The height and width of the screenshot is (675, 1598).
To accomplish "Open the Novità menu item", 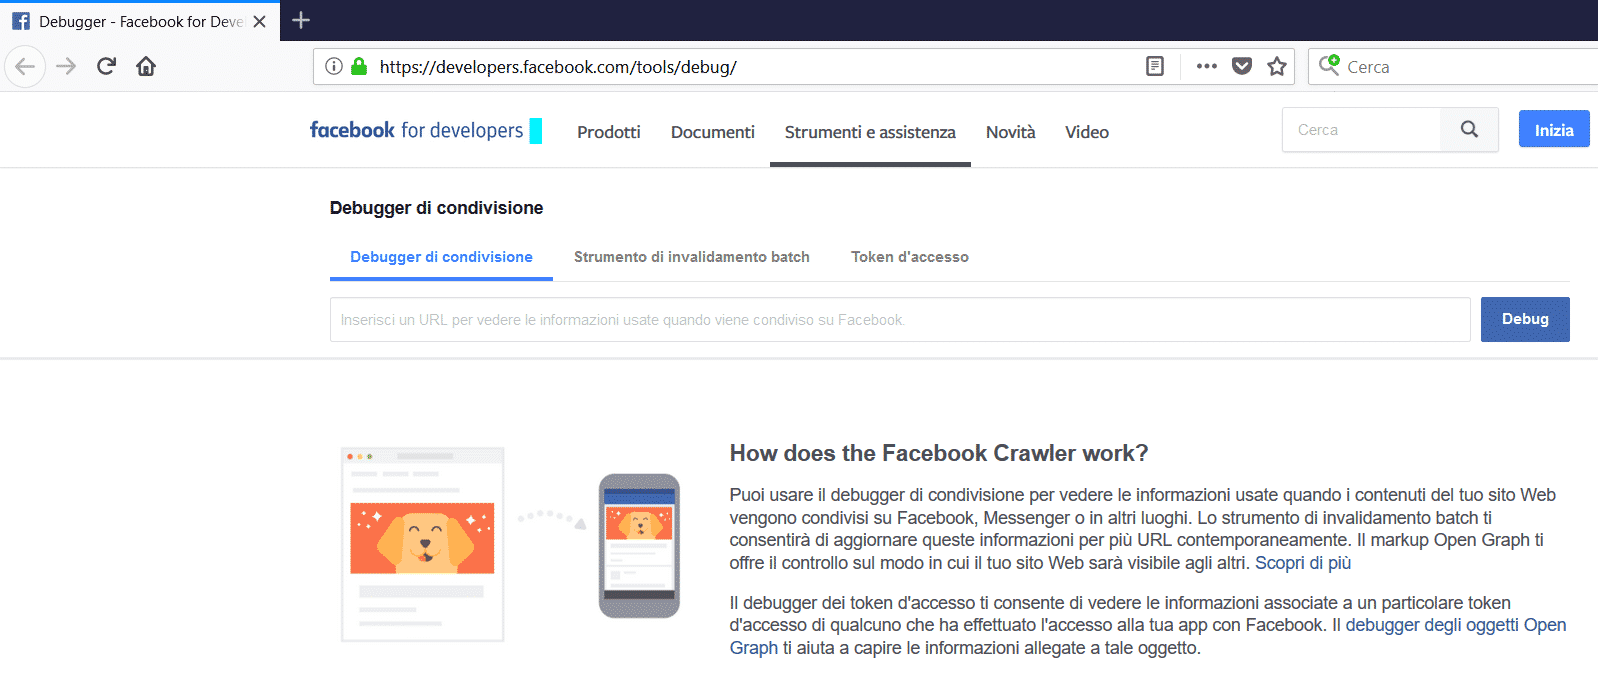I will point(1011,132).
